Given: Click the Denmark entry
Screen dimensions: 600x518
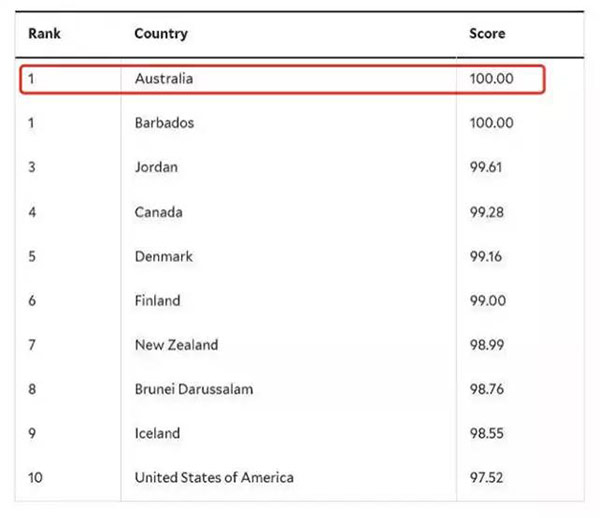Looking at the screenshot, I should click(x=164, y=256).
